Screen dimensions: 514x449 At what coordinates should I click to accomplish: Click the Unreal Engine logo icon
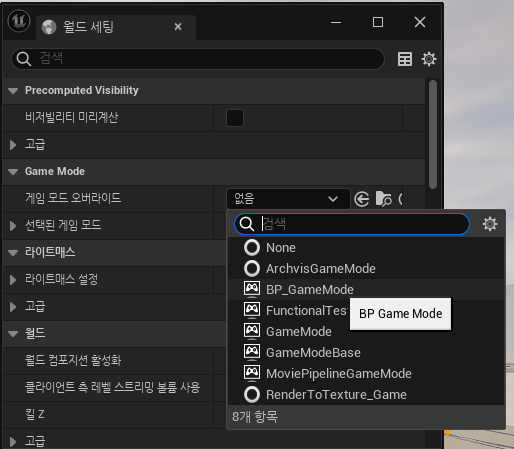[19, 21]
